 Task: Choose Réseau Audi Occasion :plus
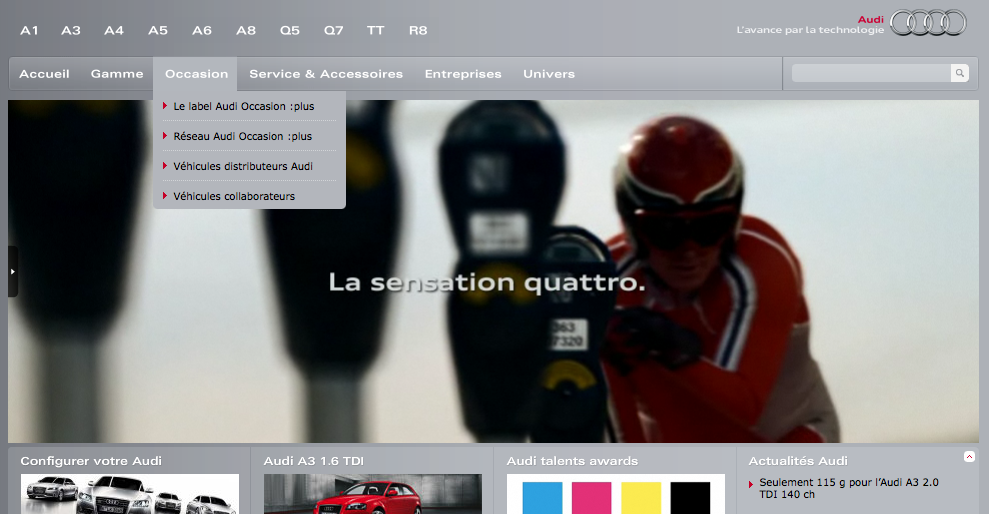coord(242,136)
